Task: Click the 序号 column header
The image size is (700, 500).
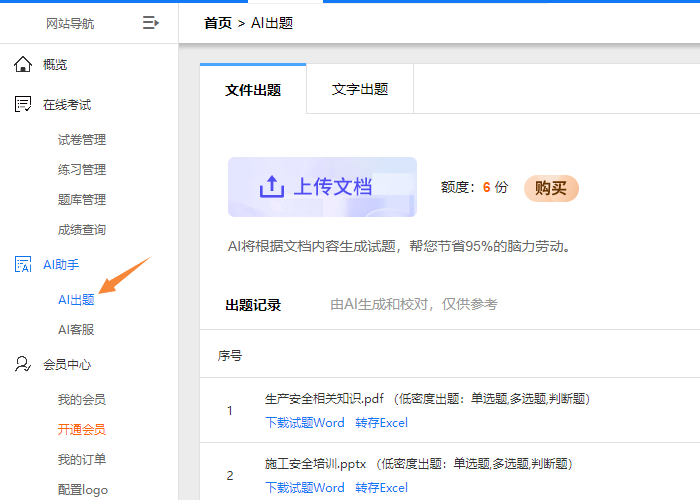Action: tap(230, 356)
